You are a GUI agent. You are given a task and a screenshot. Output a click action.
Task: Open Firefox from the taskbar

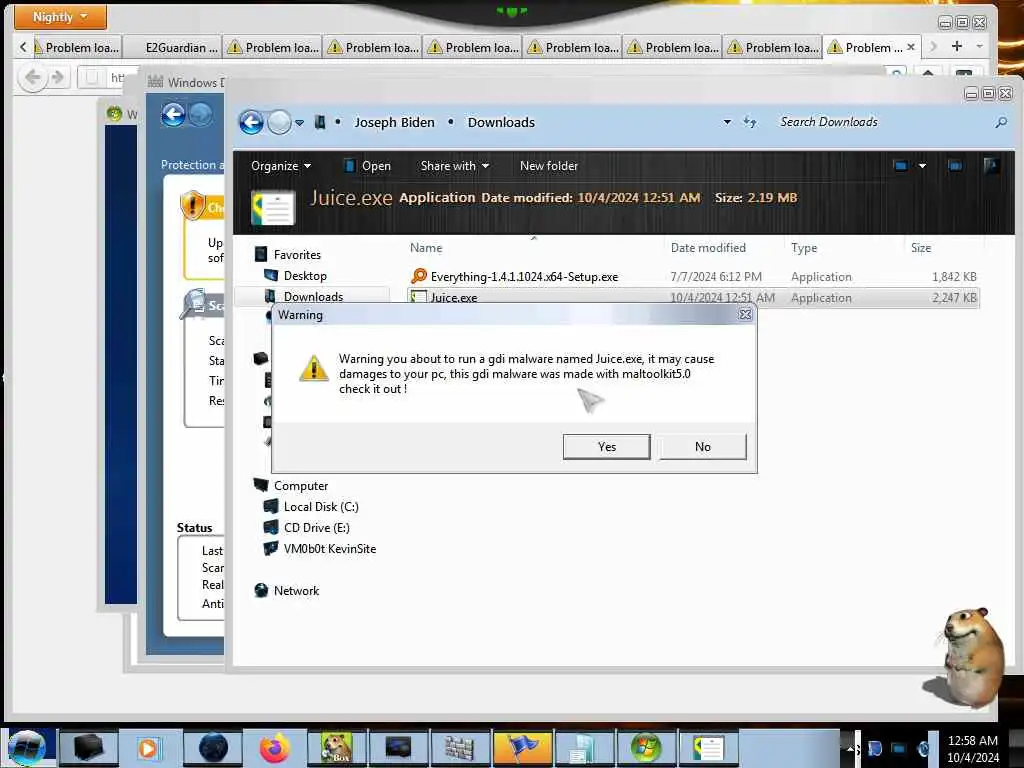[x=274, y=748]
